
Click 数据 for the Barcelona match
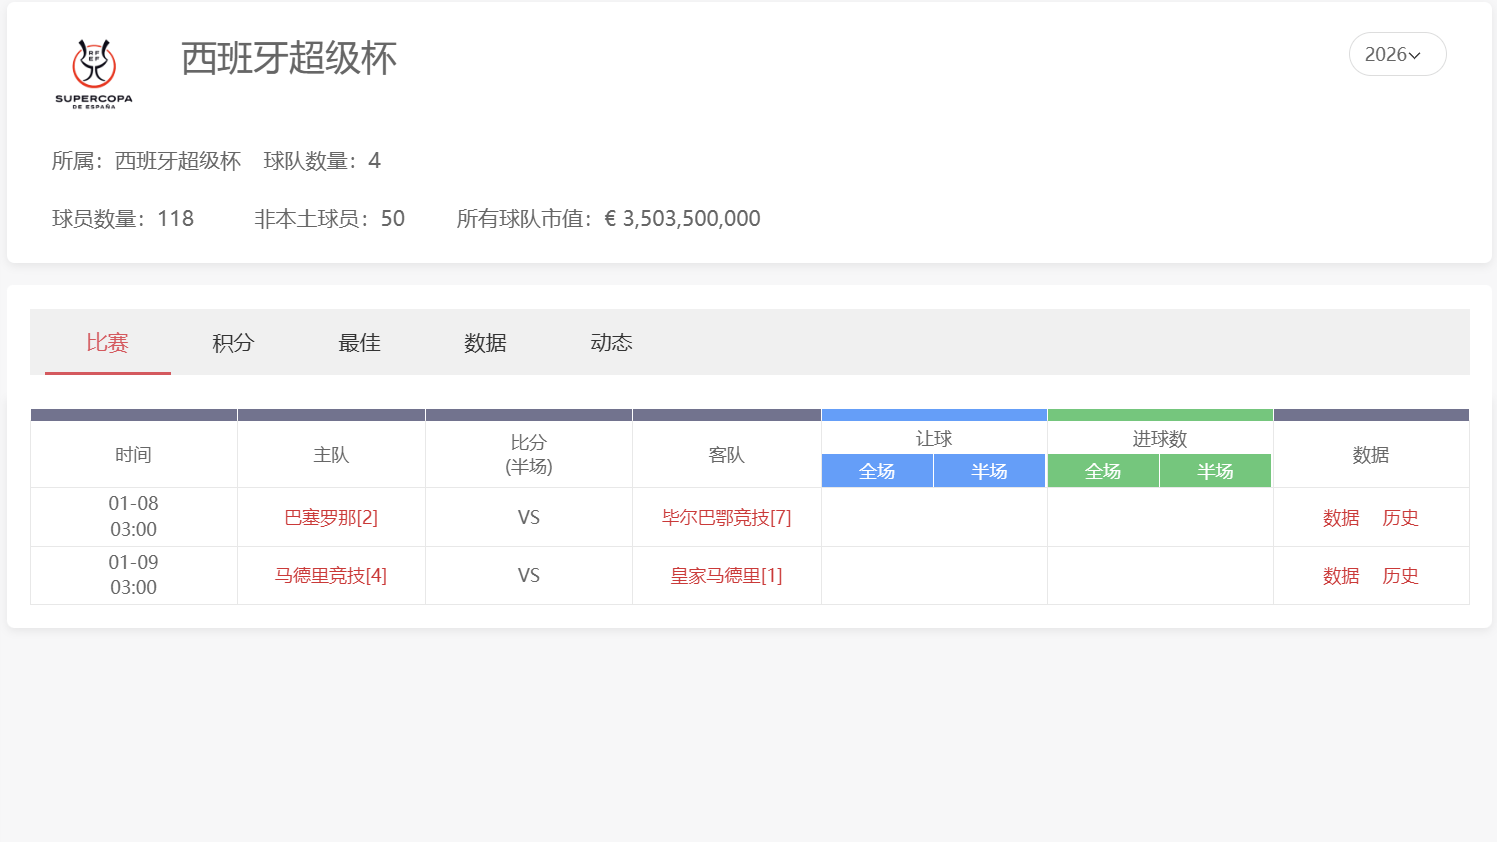coord(1340,518)
